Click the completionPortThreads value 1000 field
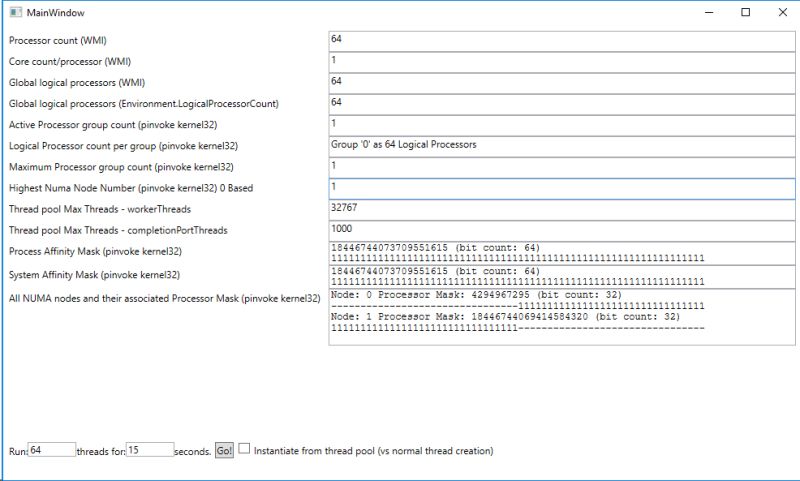800x481 pixels. (x=562, y=231)
